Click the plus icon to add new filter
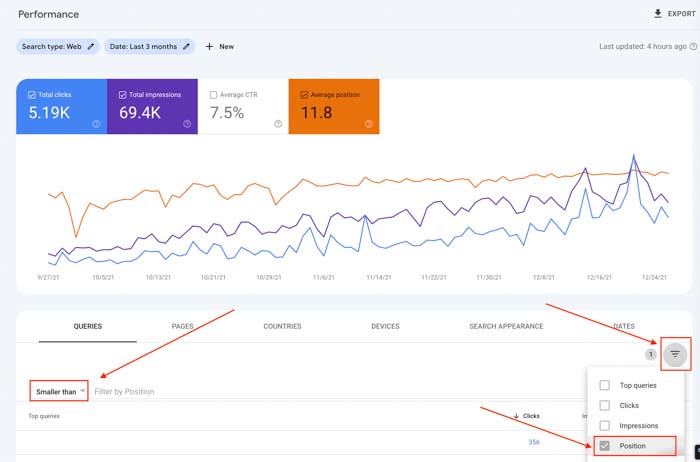This screenshot has height=462, width=700. [x=209, y=46]
